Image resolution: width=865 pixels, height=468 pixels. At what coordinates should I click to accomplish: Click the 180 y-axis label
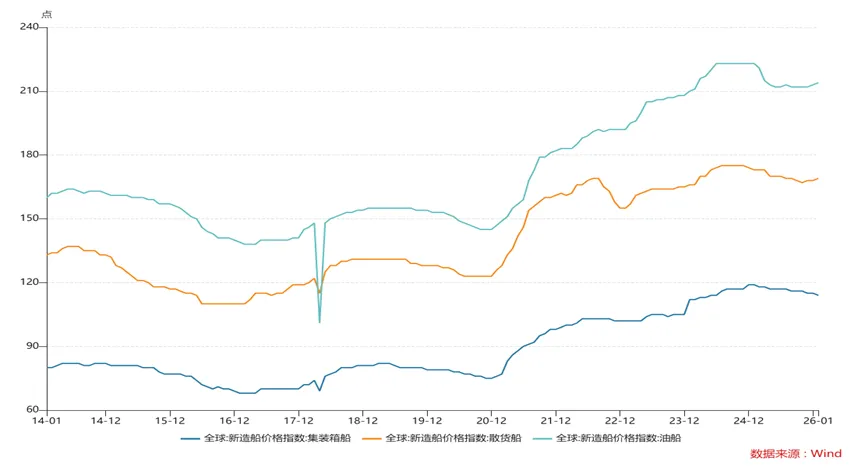point(29,155)
